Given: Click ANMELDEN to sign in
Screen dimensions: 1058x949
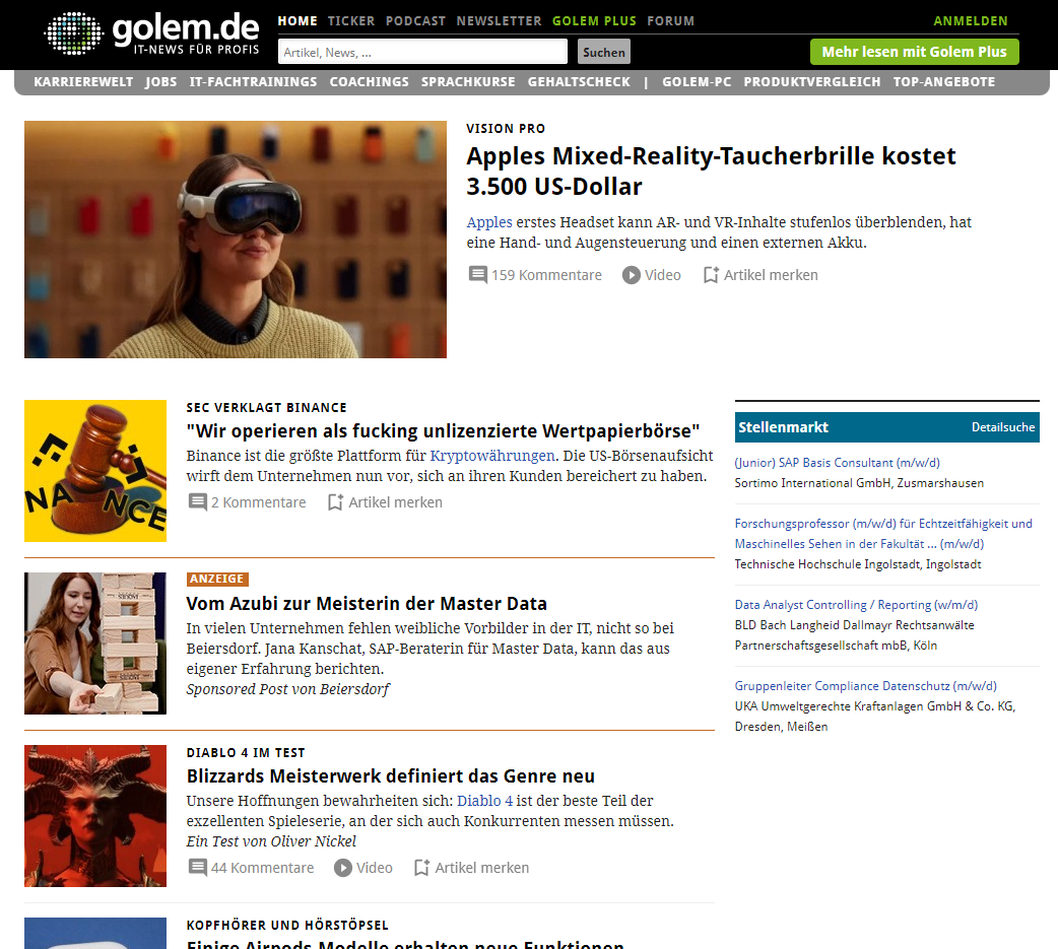Looking at the screenshot, I should [970, 21].
